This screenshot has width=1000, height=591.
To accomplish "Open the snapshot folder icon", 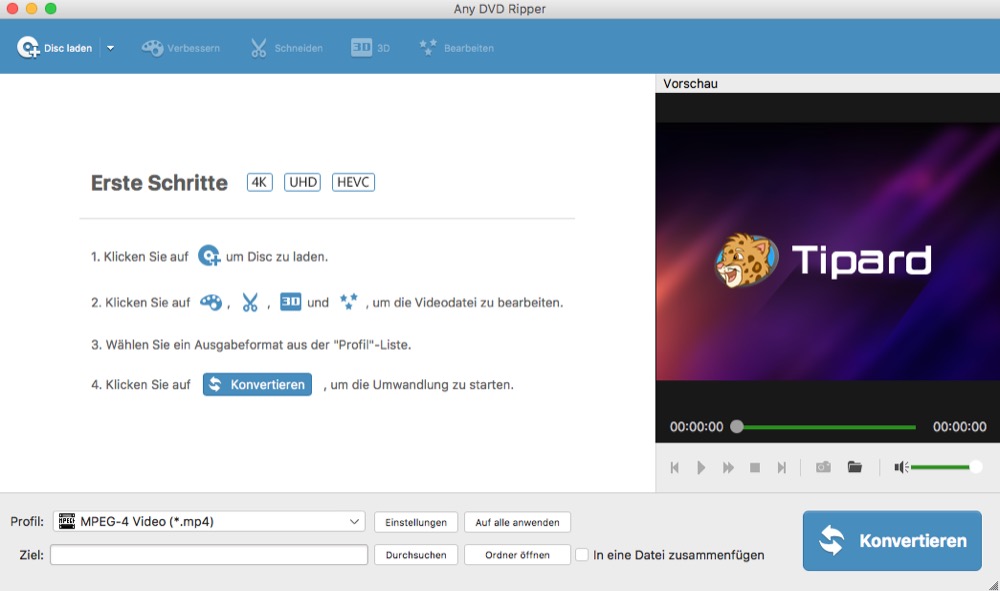I will pos(855,467).
